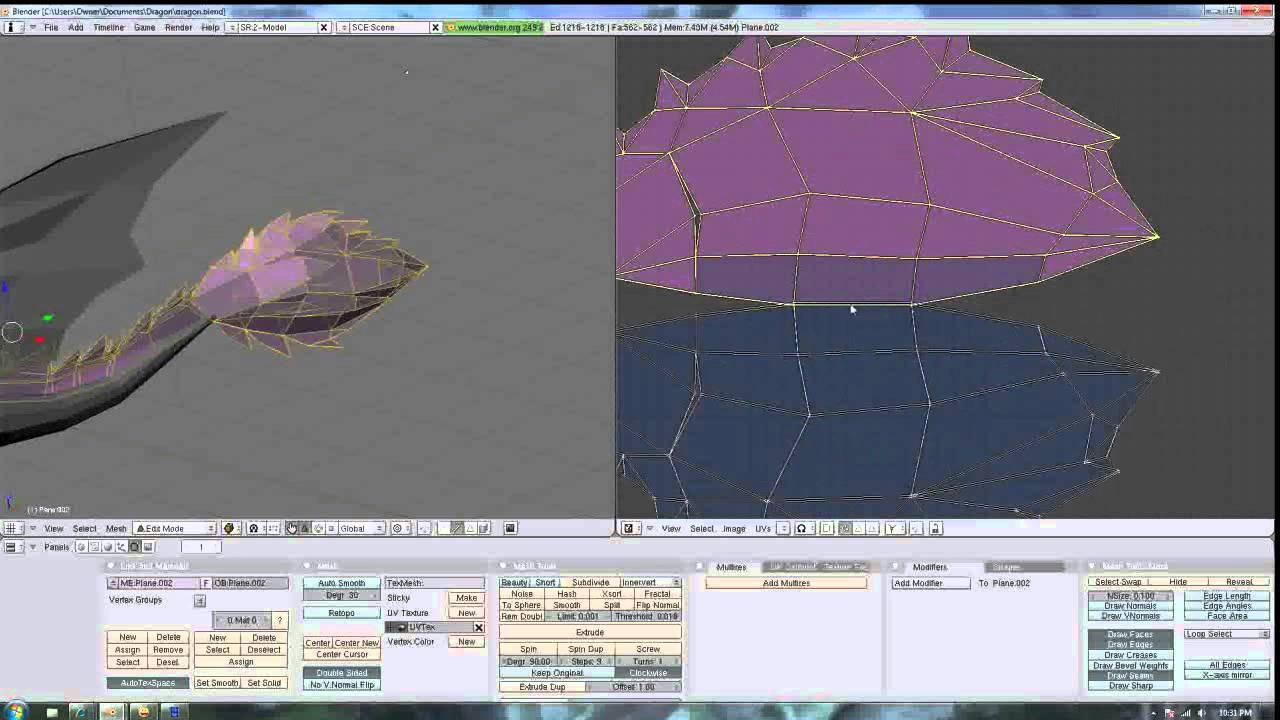Open the Loop Select dropdown
The image size is (1280, 720).
pos(1226,634)
